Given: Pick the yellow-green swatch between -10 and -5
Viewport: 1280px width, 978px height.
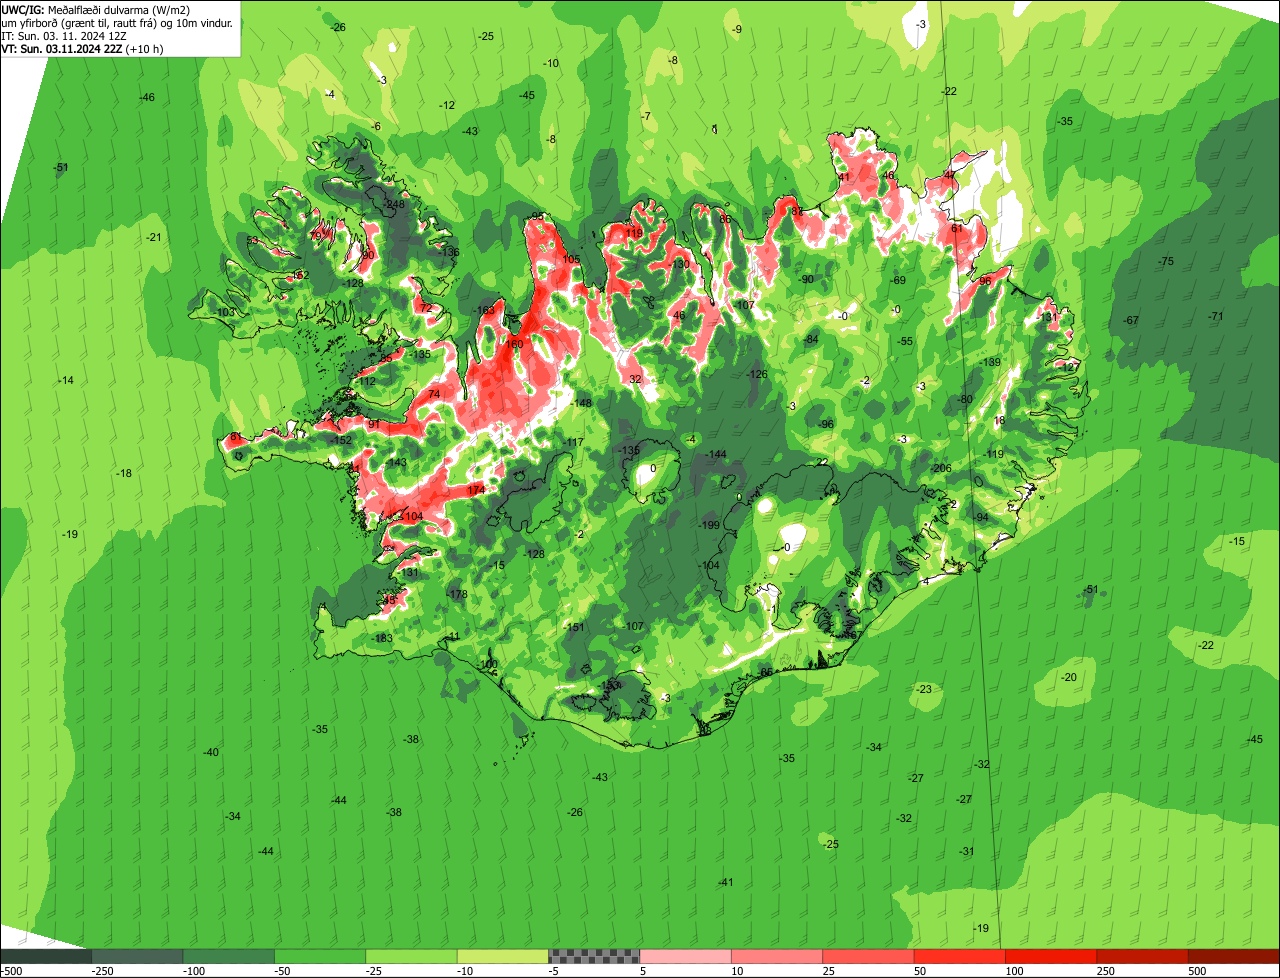Looking at the screenshot, I should tap(503, 956).
